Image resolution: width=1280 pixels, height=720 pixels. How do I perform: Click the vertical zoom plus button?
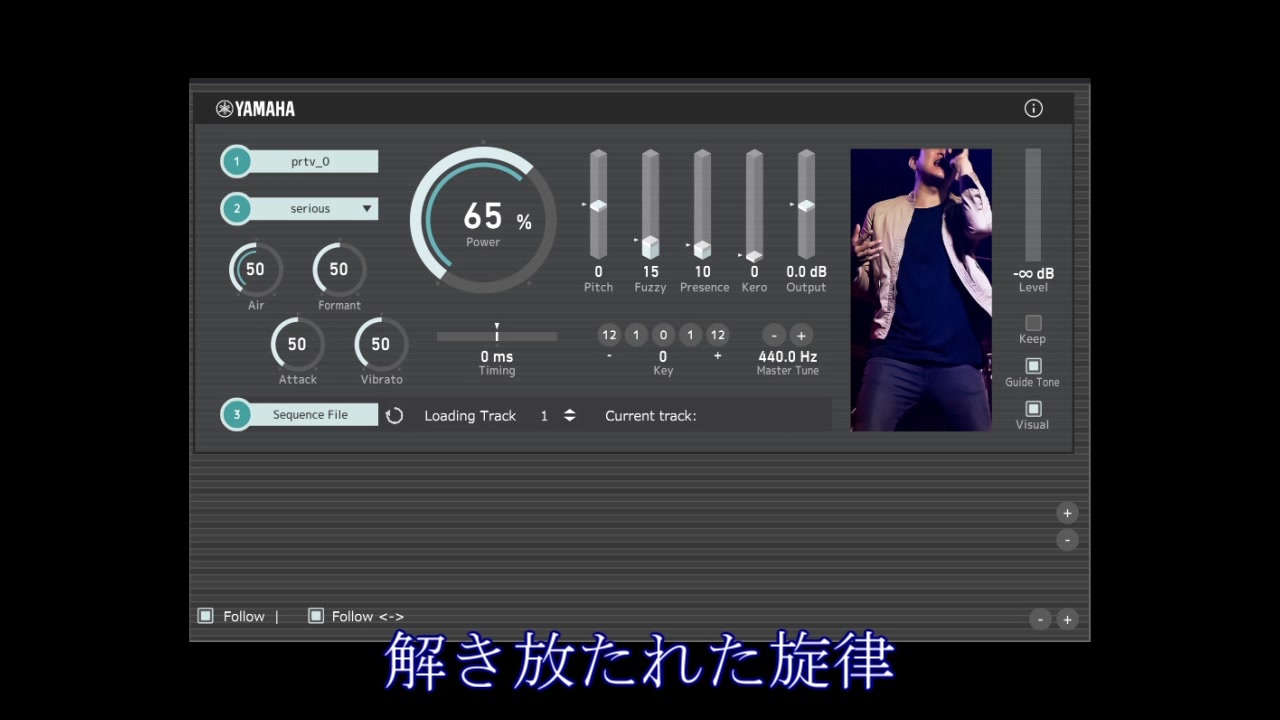[1067, 513]
